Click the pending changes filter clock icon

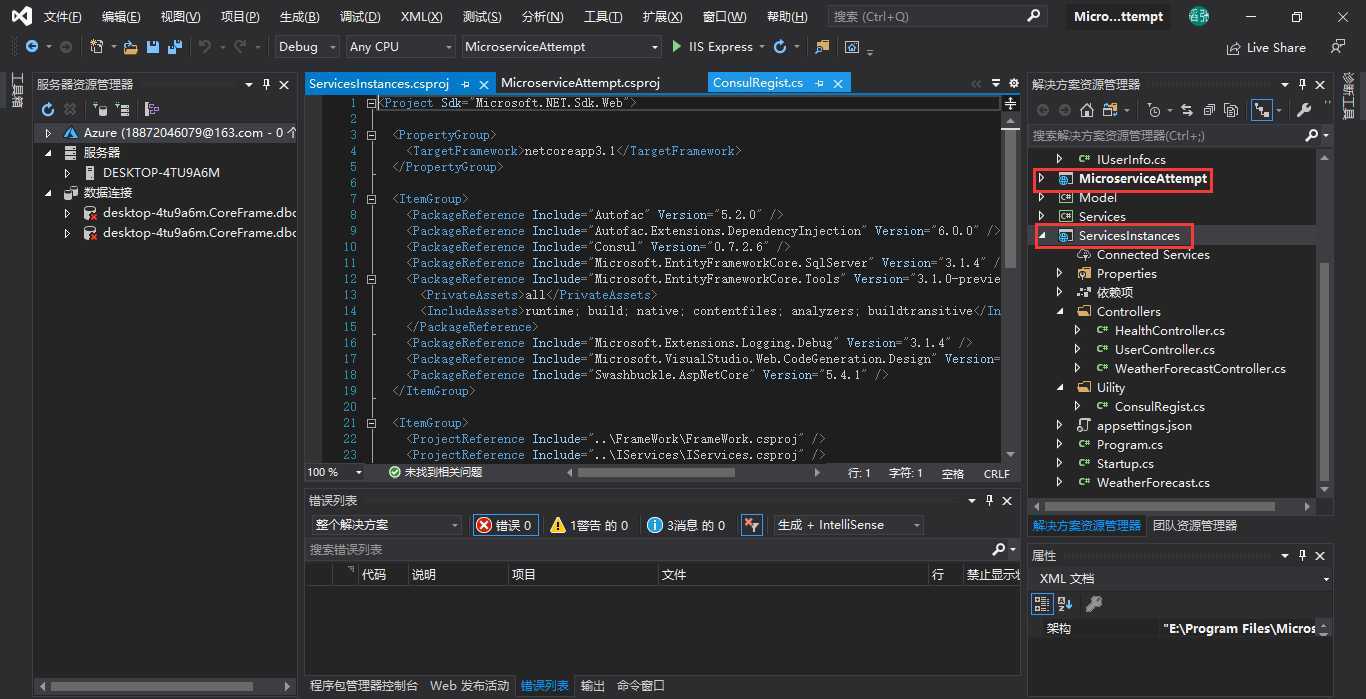[x=1155, y=110]
